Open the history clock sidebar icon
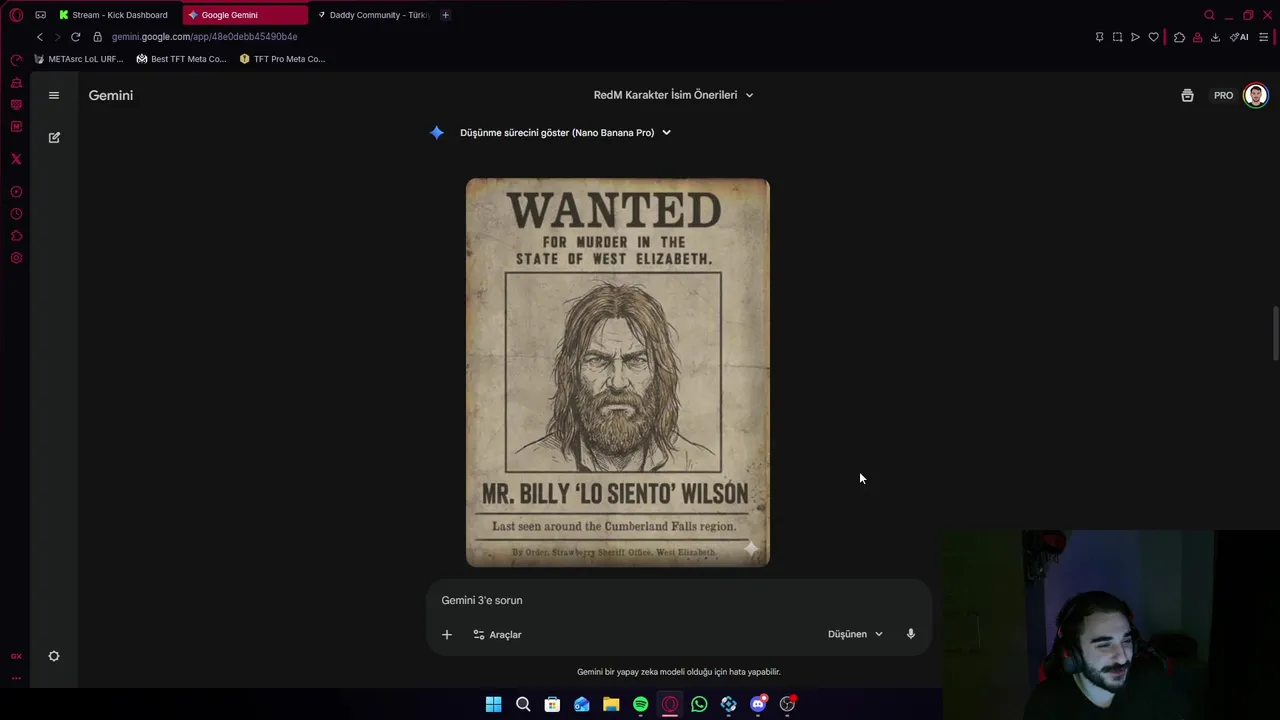1280x720 pixels. coord(16,214)
